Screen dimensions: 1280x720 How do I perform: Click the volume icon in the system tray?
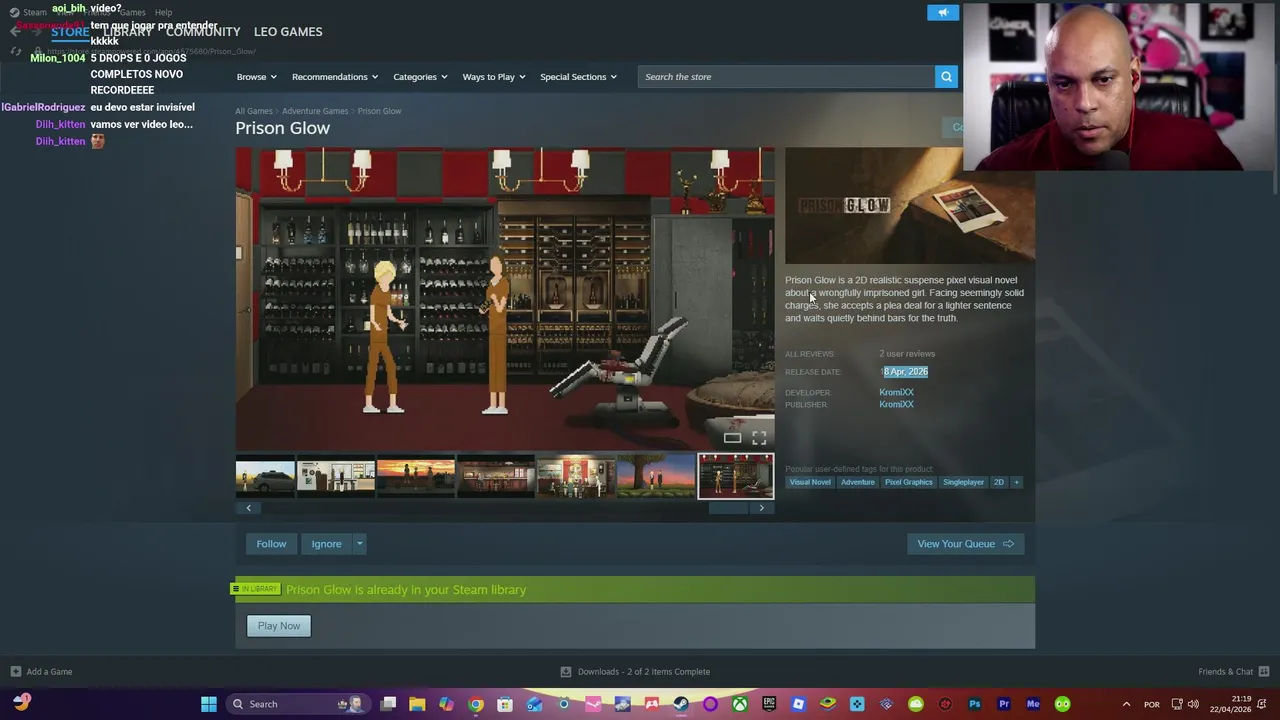pyautogui.click(x=1193, y=704)
